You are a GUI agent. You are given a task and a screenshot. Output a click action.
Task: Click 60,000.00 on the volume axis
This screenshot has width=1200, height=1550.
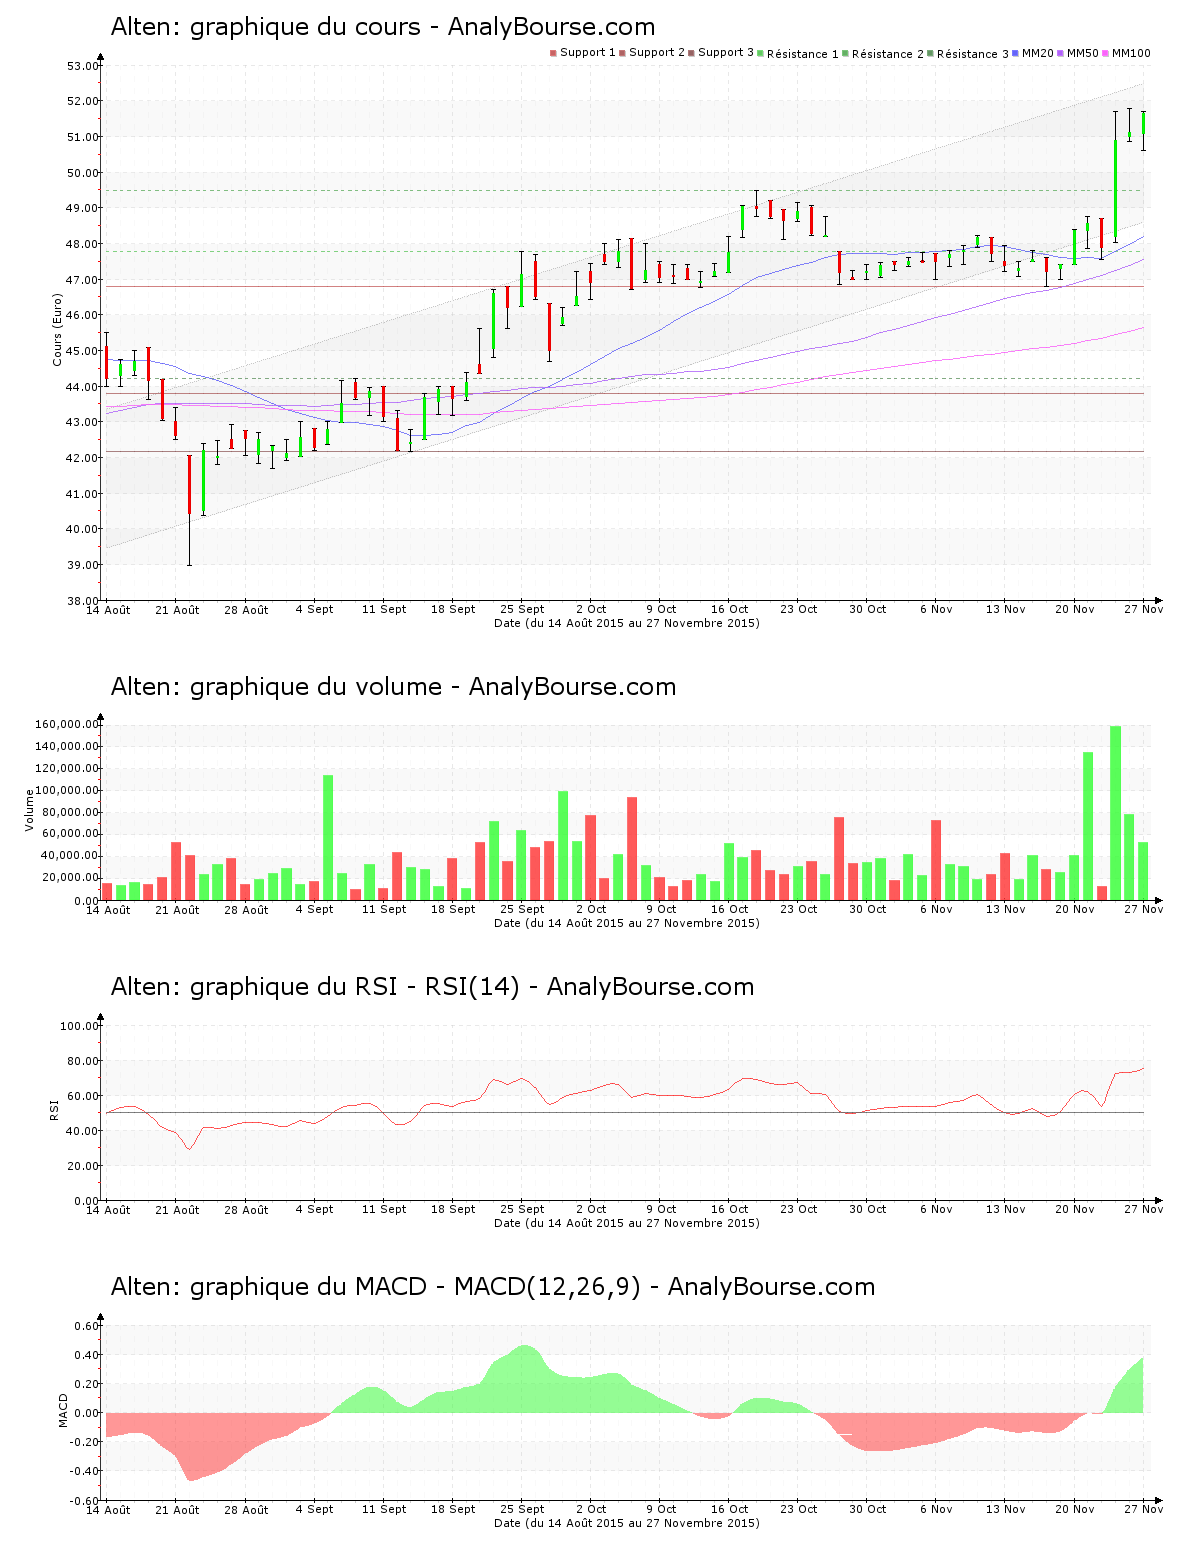tap(70, 834)
